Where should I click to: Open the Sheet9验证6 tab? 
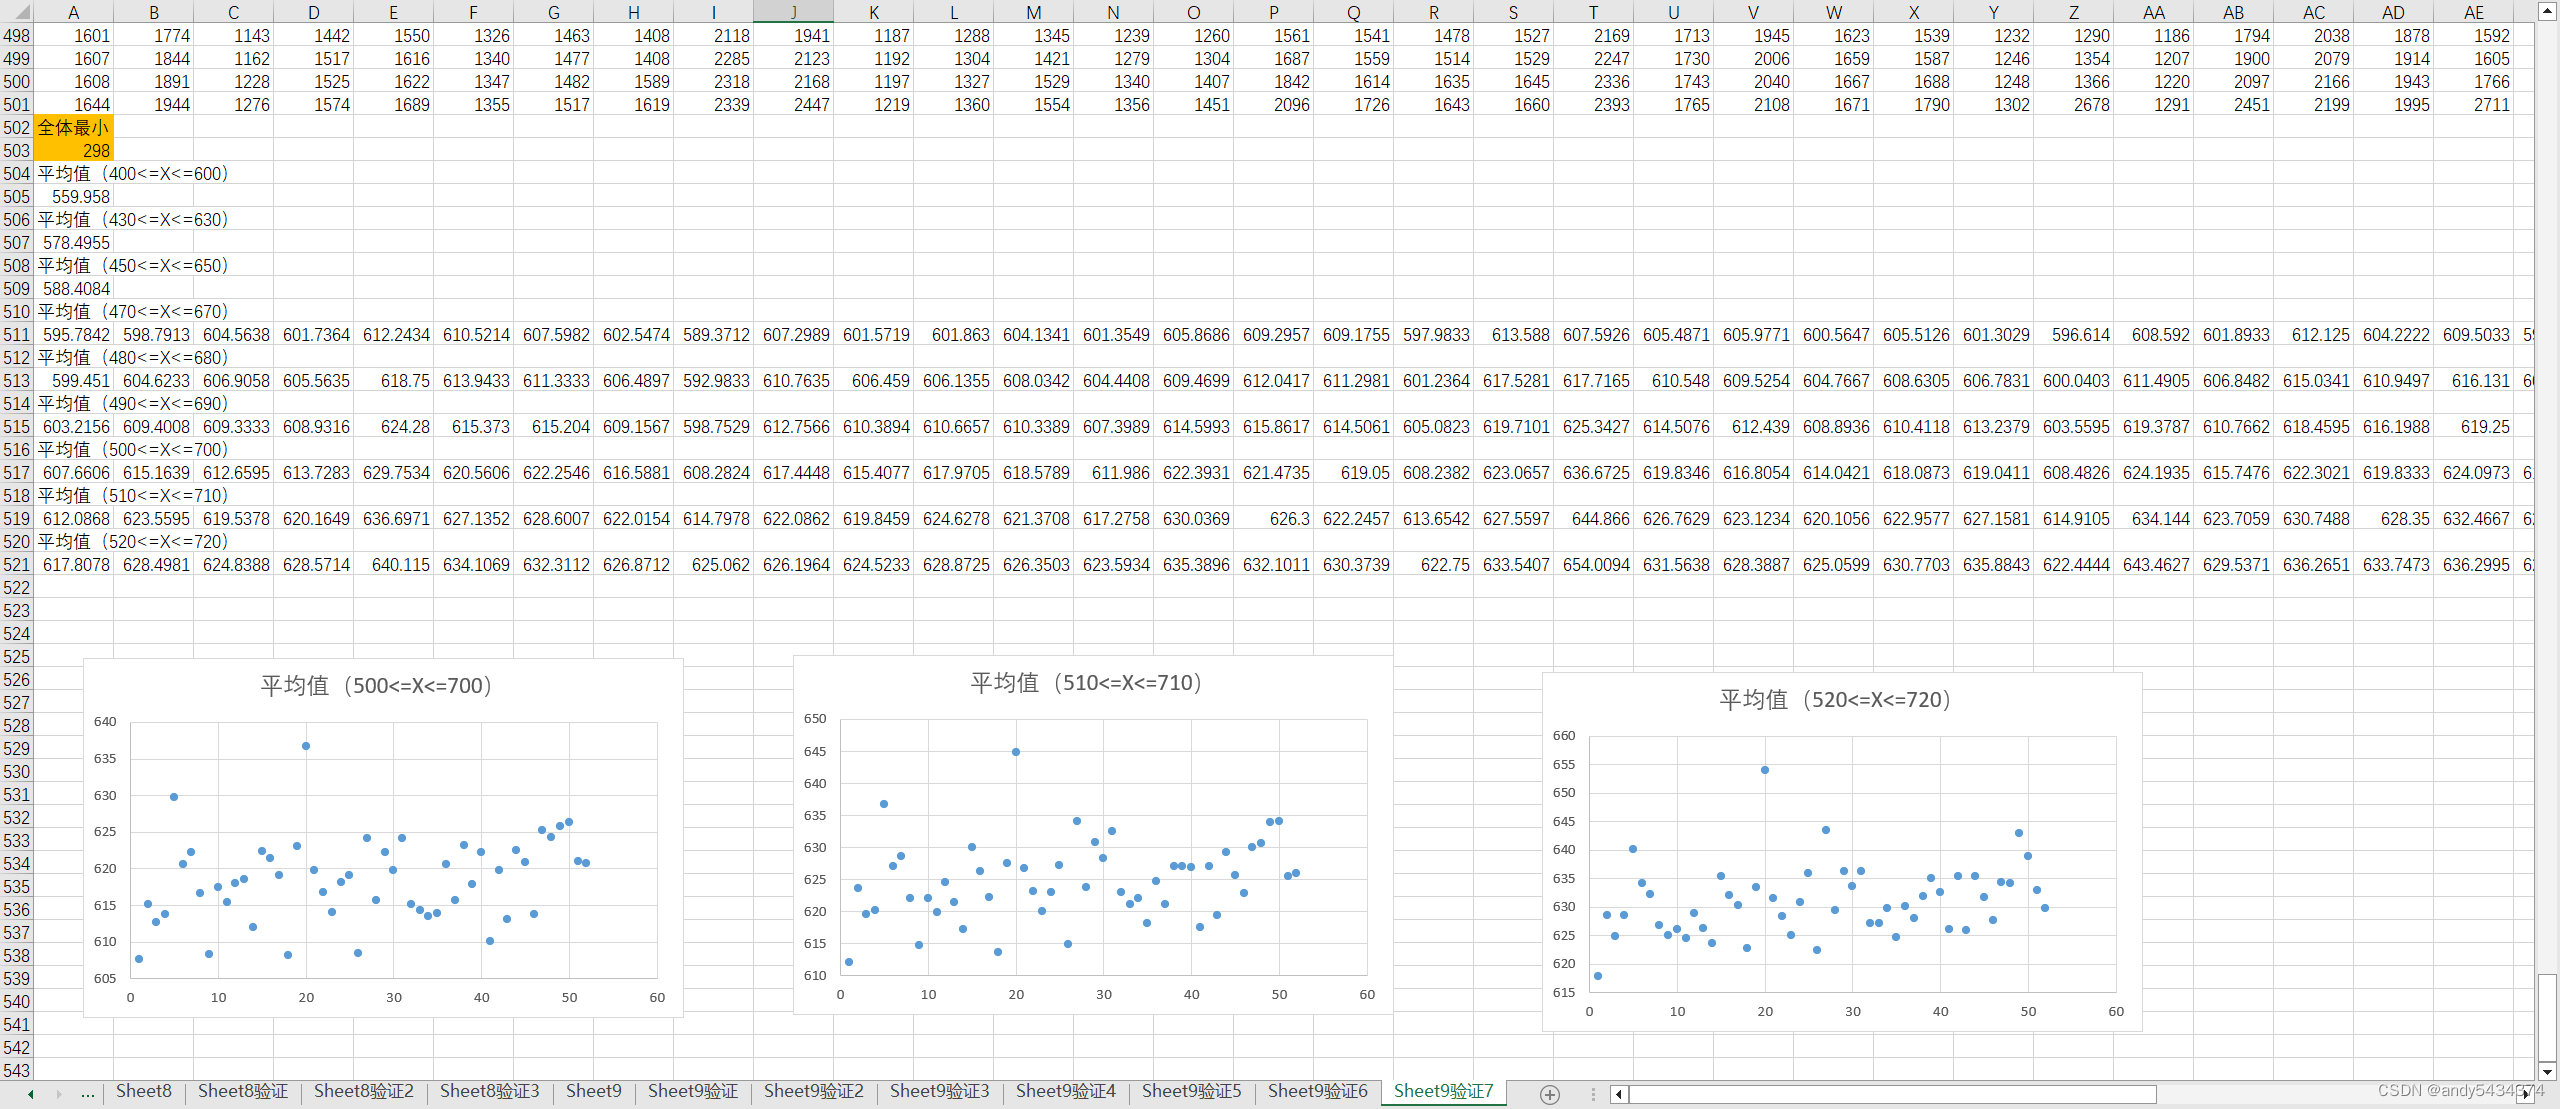pyautogui.click(x=1318, y=1091)
